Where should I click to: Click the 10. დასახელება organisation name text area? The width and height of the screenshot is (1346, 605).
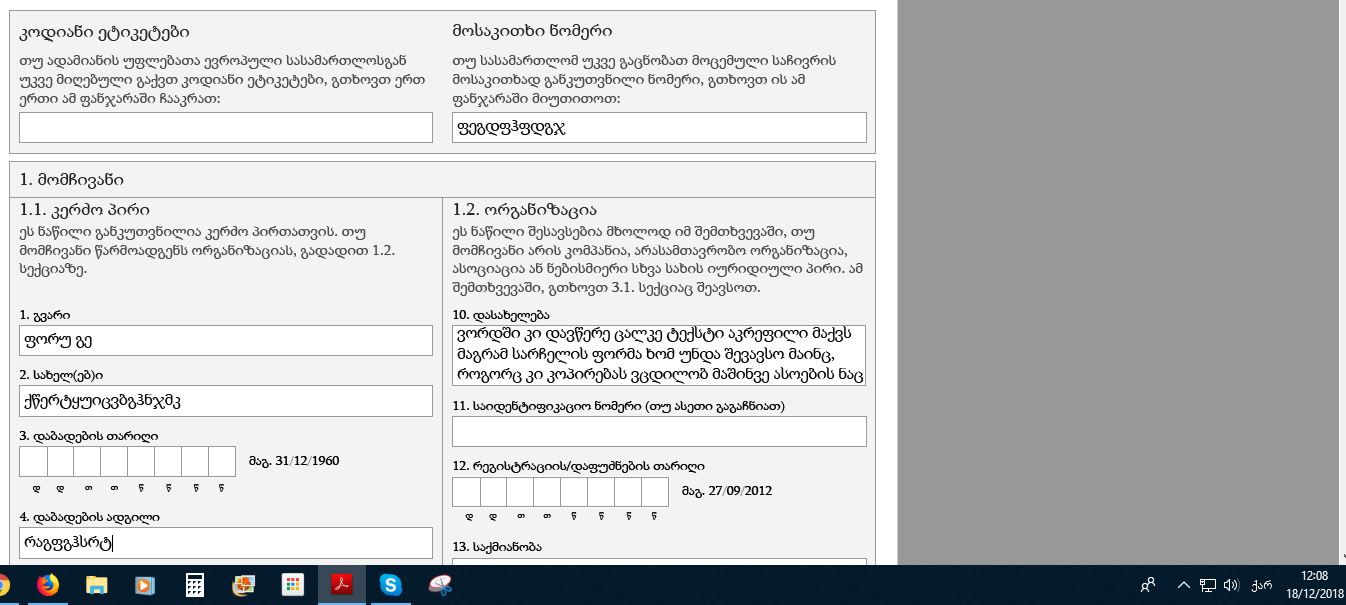(x=659, y=355)
